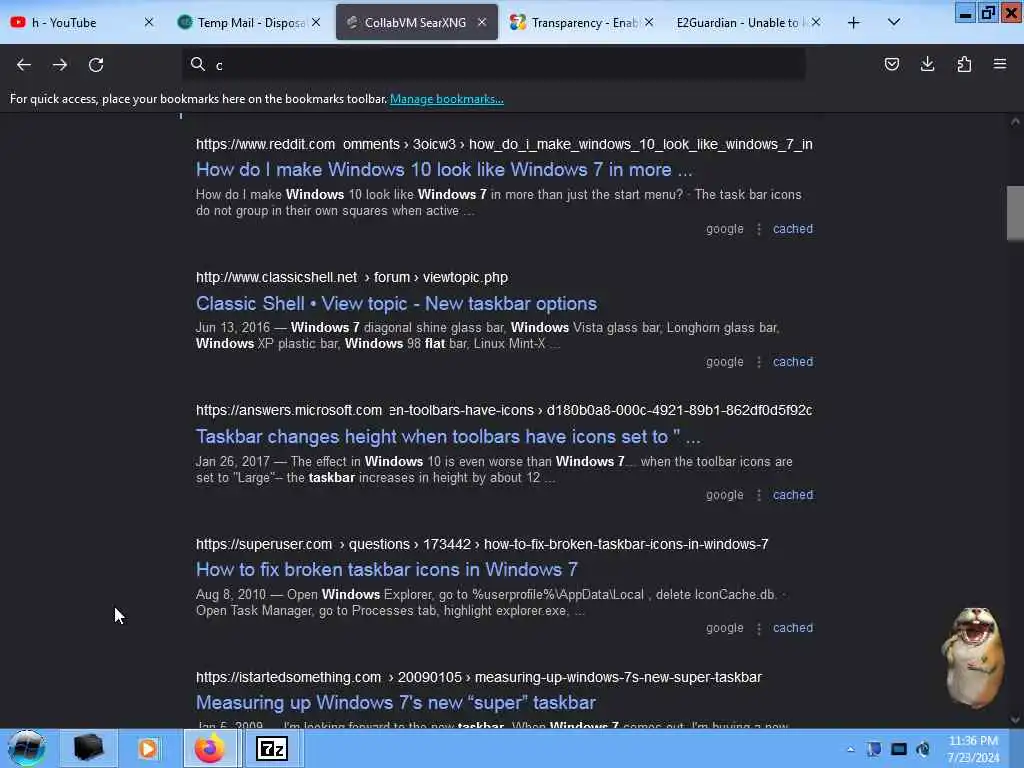Viewport: 1024px width, 768px height.
Task: Click the page vertical scrollbar thumb
Action: point(1015,213)
